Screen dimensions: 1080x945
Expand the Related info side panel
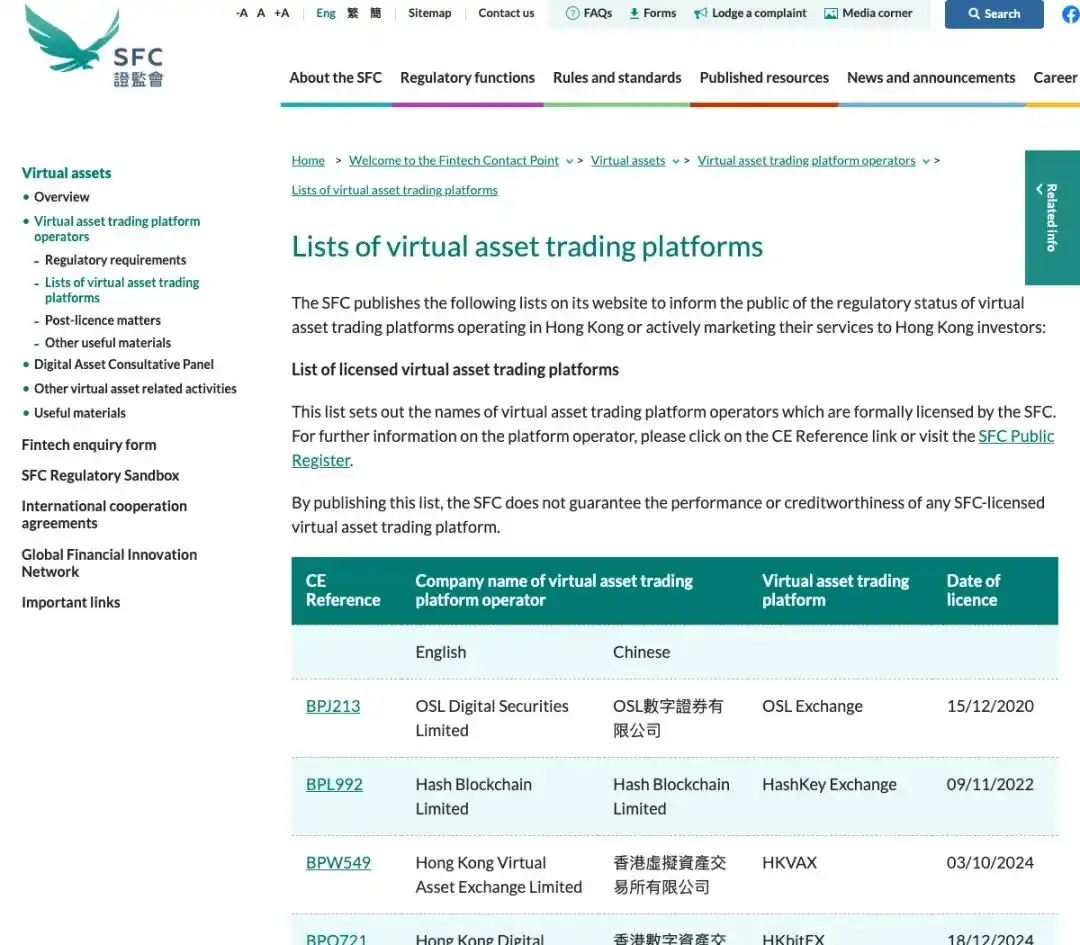[1052, 217]
